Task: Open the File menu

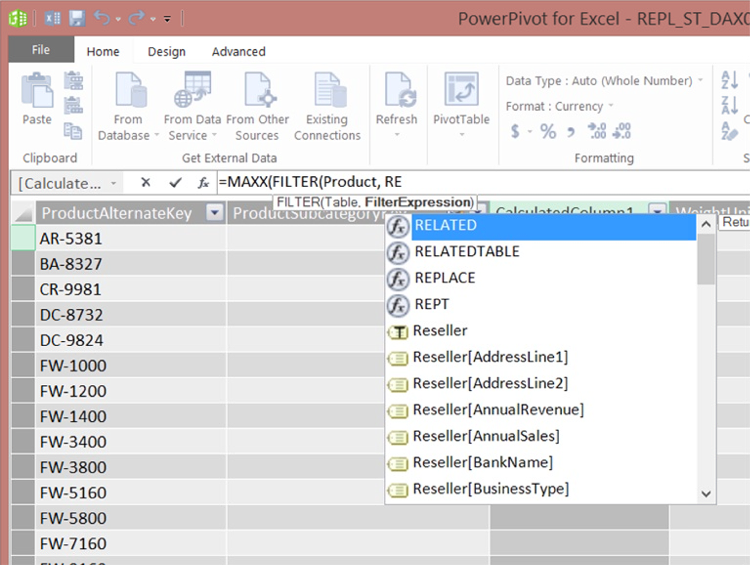Action: 41,50
